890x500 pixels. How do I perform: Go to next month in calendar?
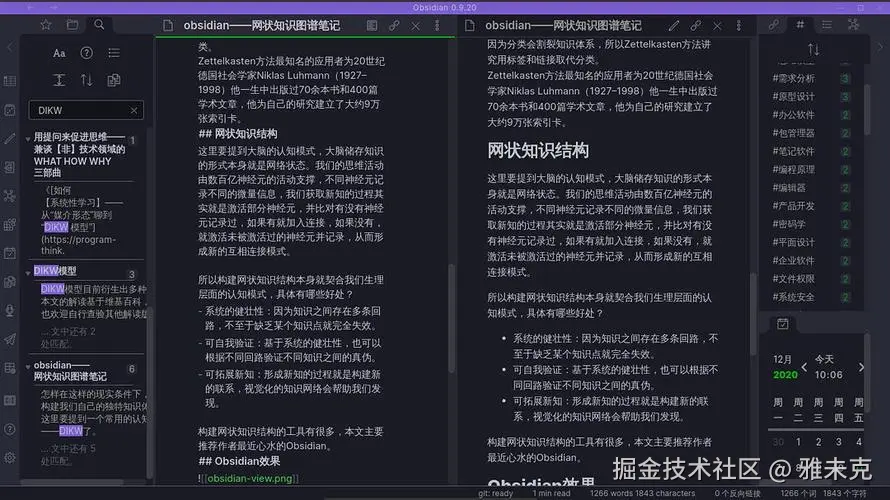tap(861, 367)
